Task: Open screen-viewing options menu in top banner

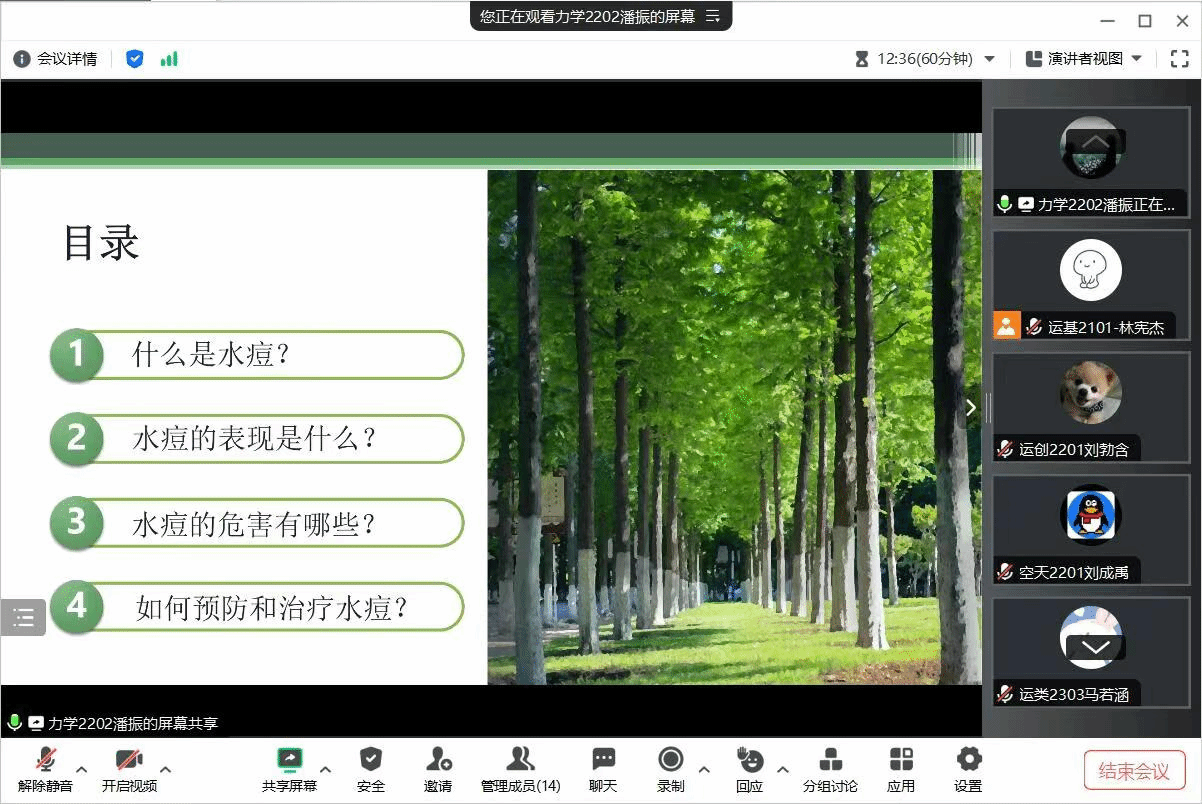Action: coord(713,16)
